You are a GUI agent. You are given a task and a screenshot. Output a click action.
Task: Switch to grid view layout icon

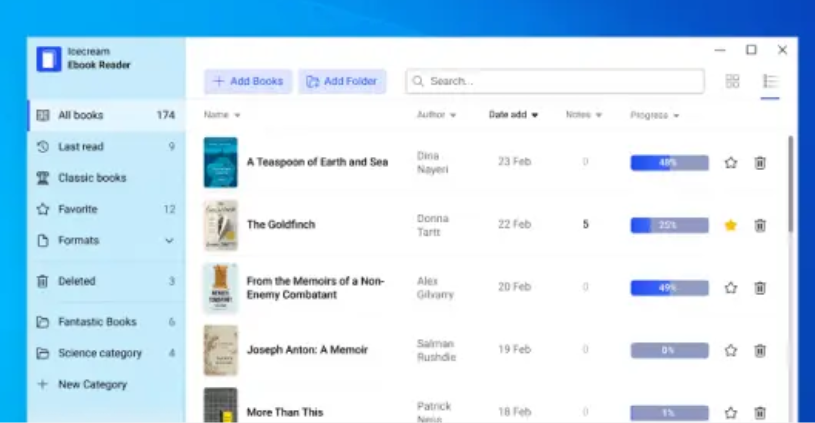tap(732, 81)
